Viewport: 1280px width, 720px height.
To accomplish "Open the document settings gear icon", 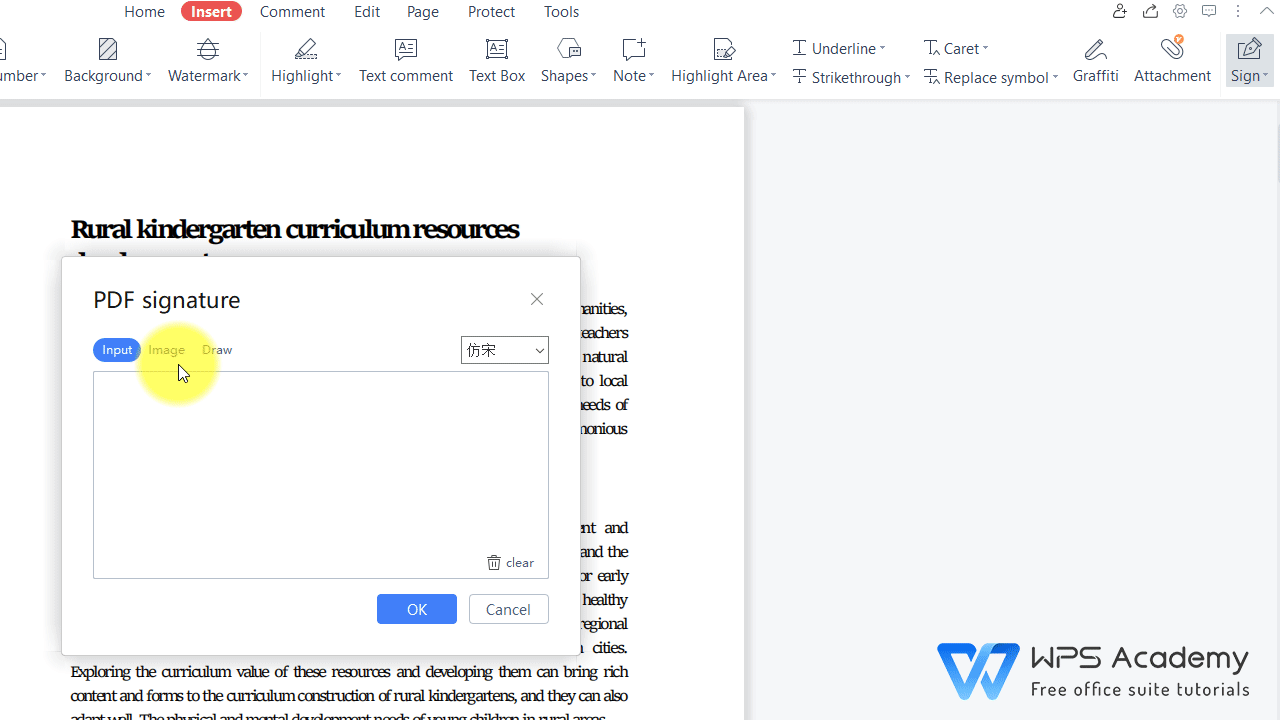I will (x=1179, y=11).
